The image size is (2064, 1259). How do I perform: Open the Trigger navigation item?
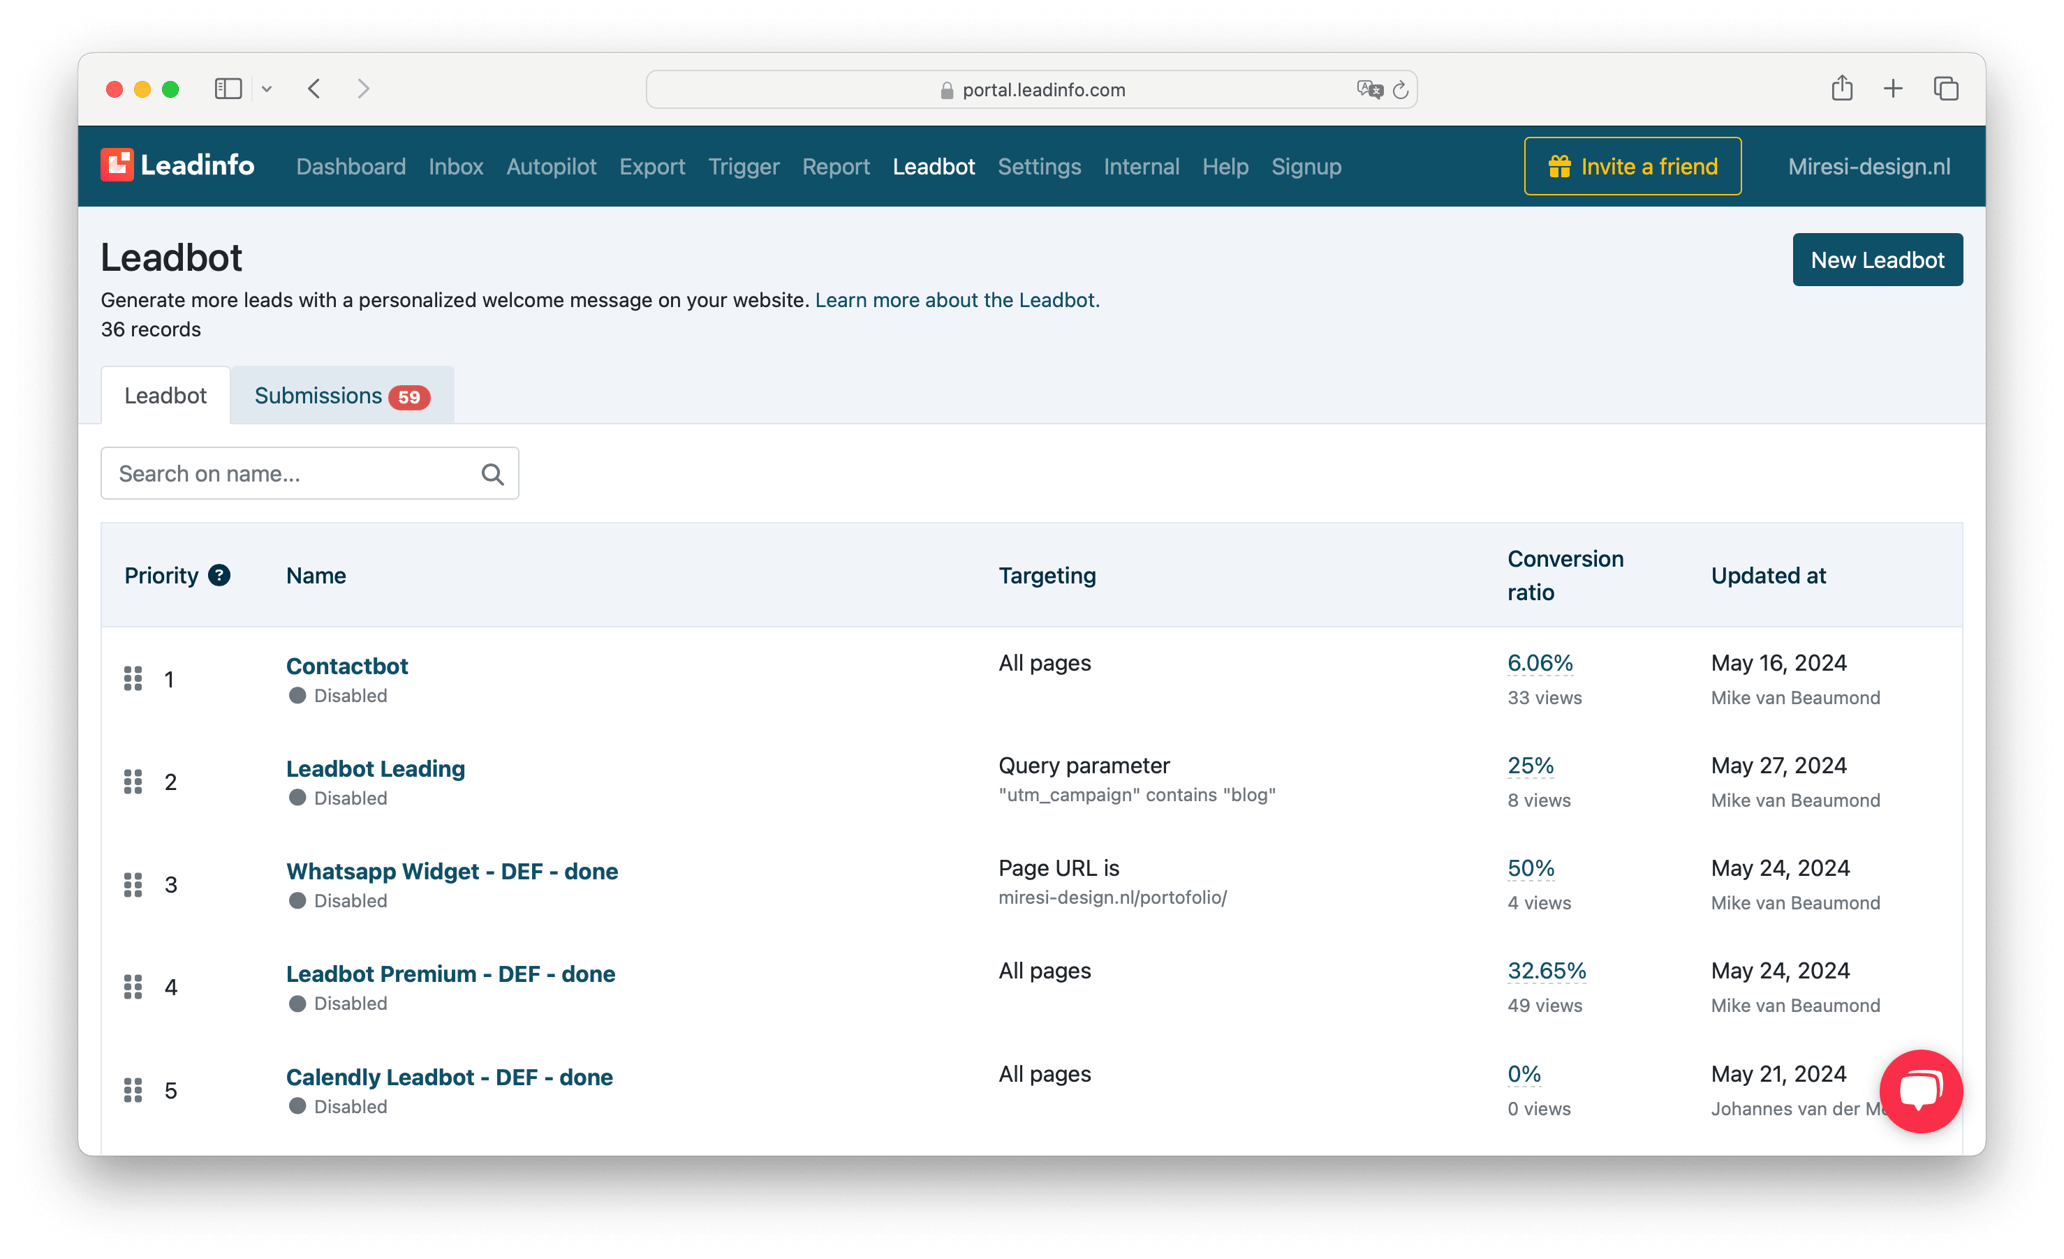coord(743,166)
